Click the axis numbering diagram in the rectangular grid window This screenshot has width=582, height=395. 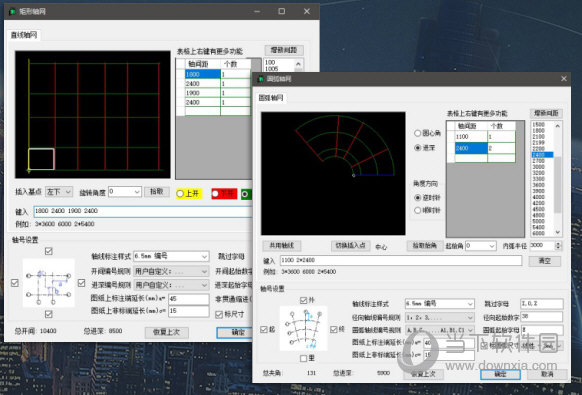[49, 283]
